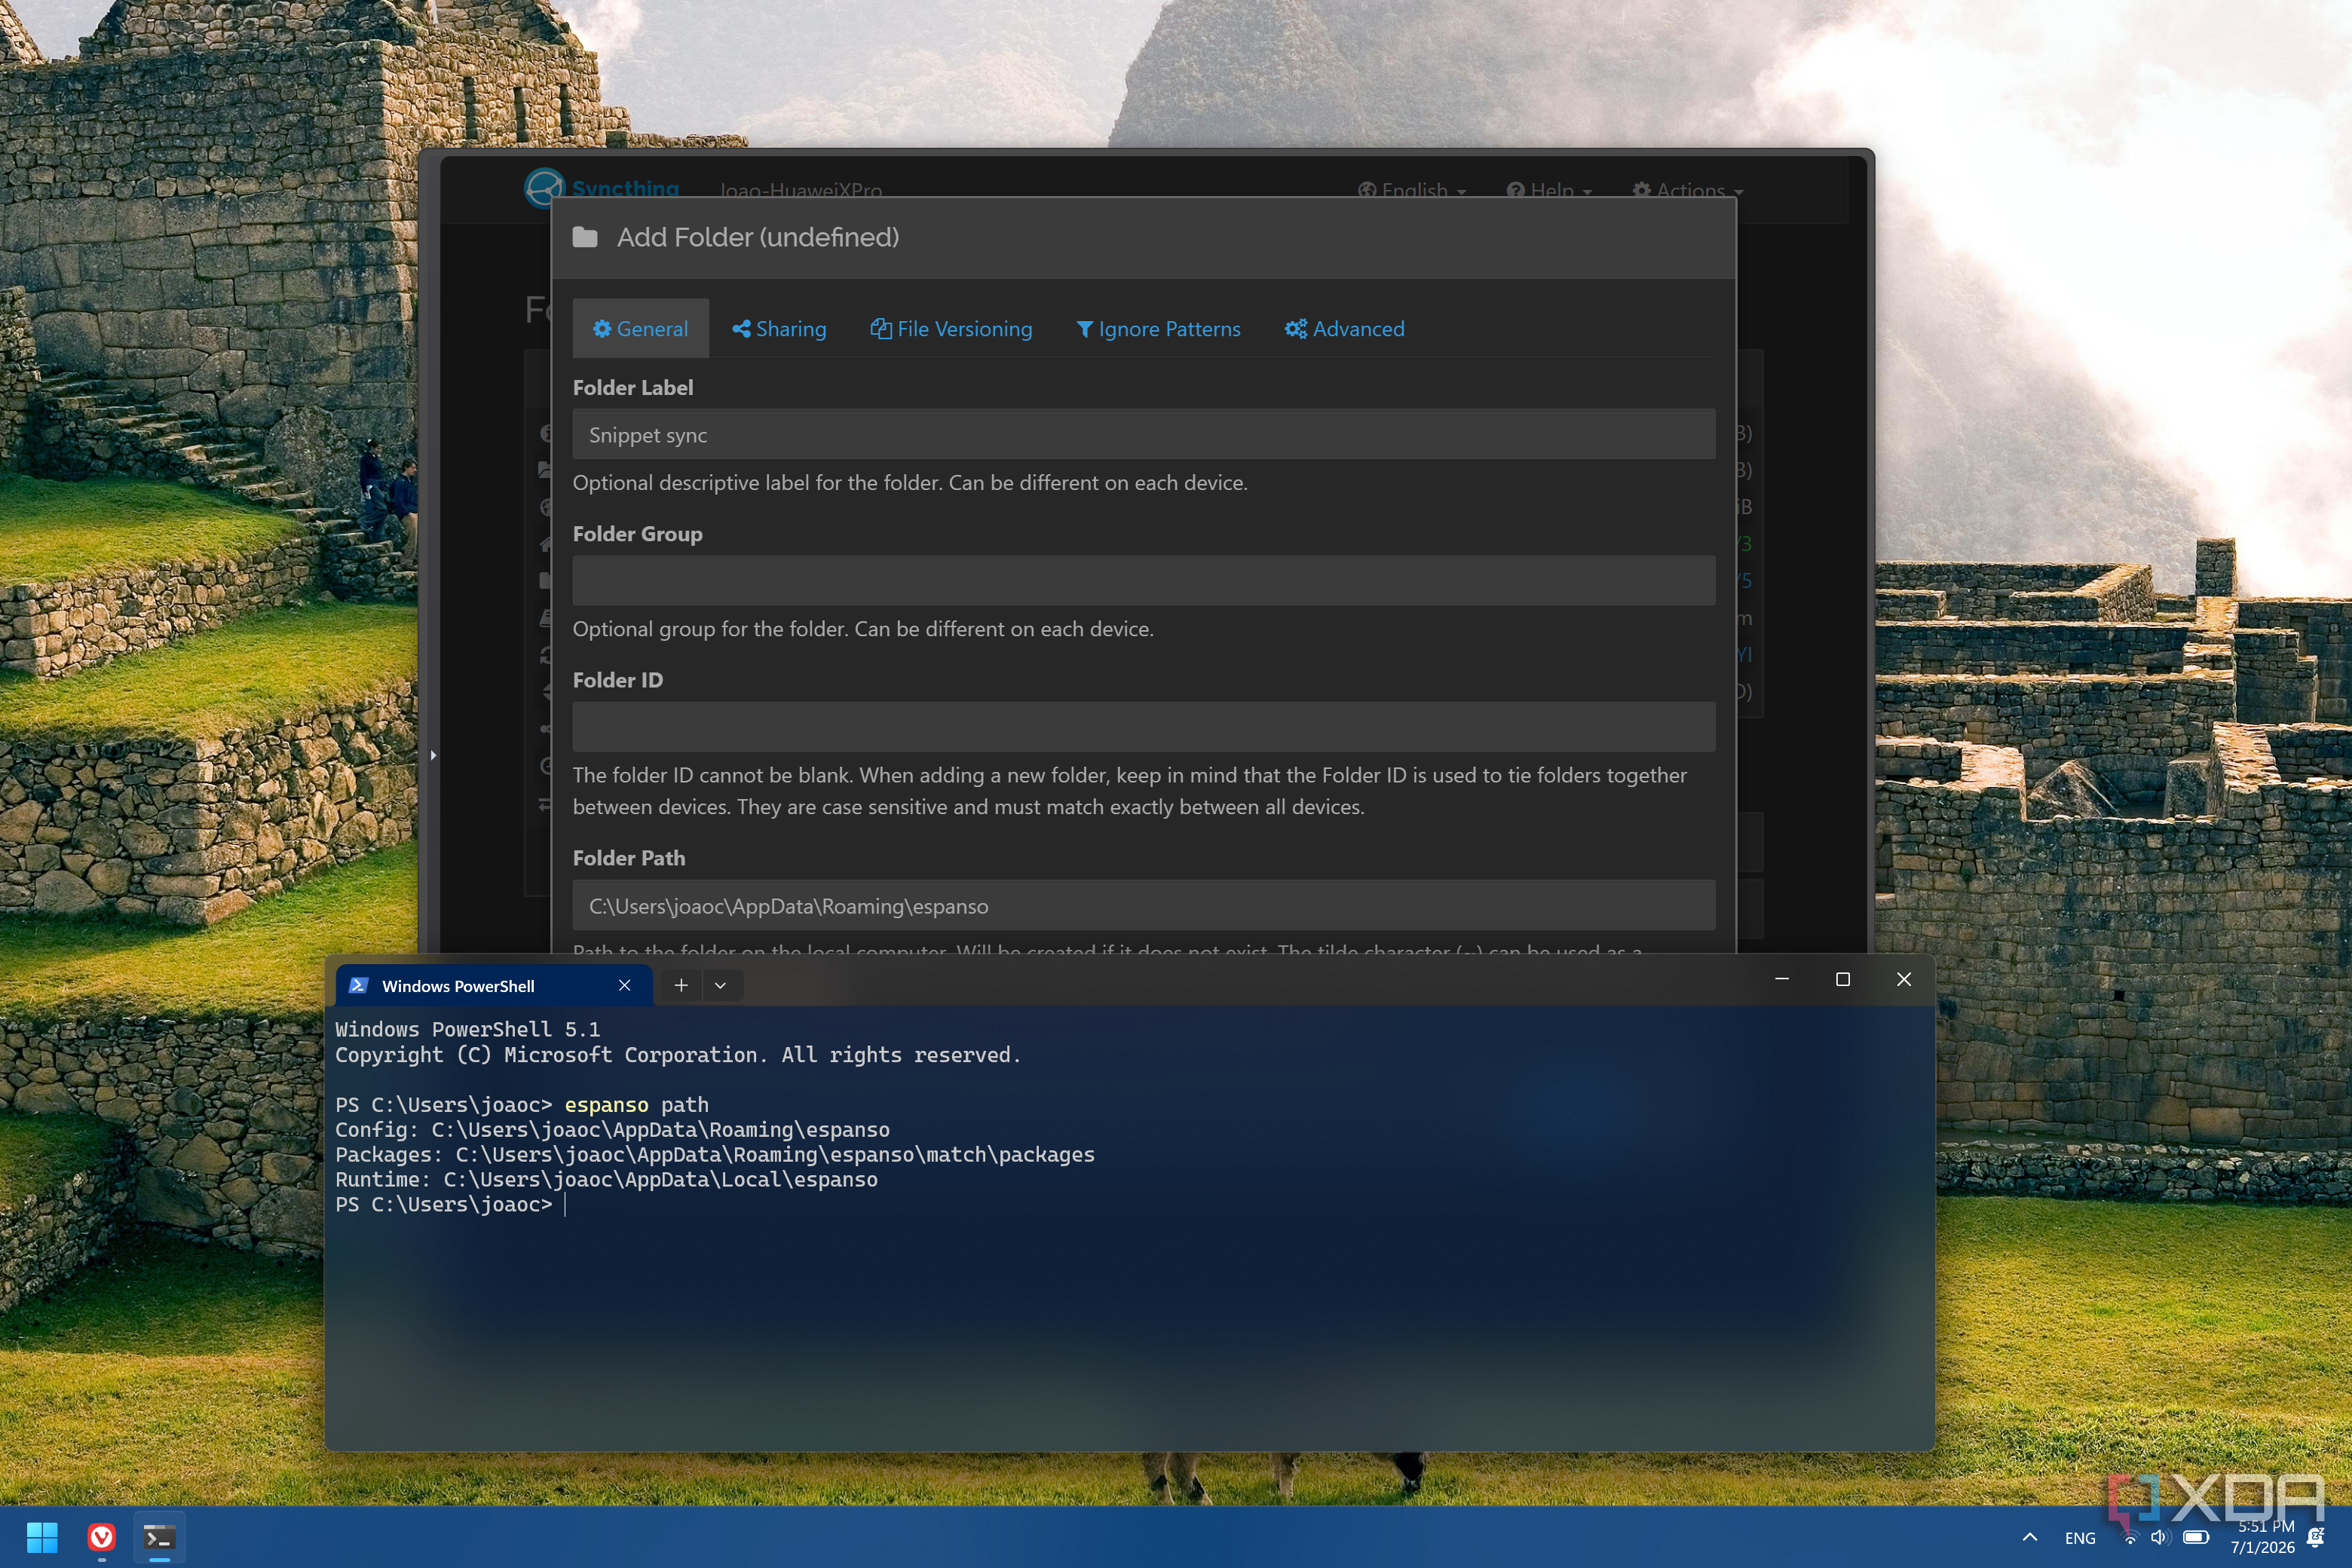The height and width of the screenshot is (1568, 2352).
Task: Minimize the PowerShell window
Action: click(x=1781, y=979)
